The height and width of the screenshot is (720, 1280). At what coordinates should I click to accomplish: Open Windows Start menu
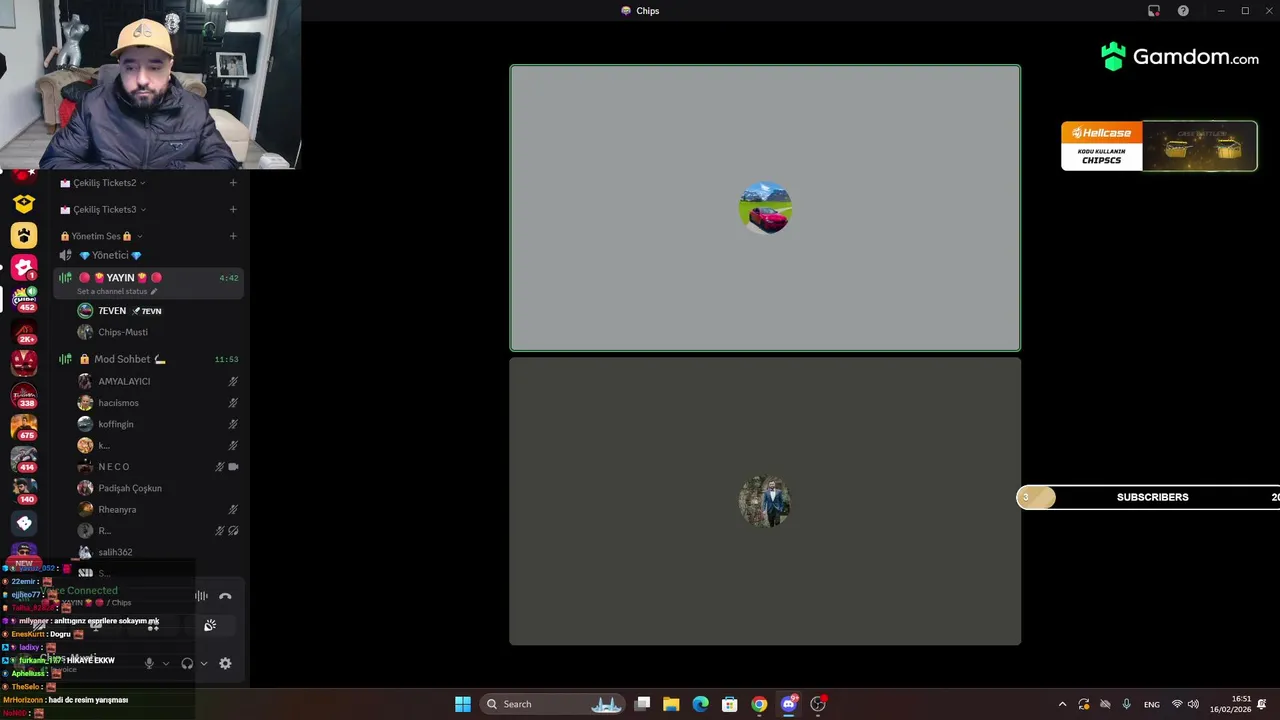point(463,704)
